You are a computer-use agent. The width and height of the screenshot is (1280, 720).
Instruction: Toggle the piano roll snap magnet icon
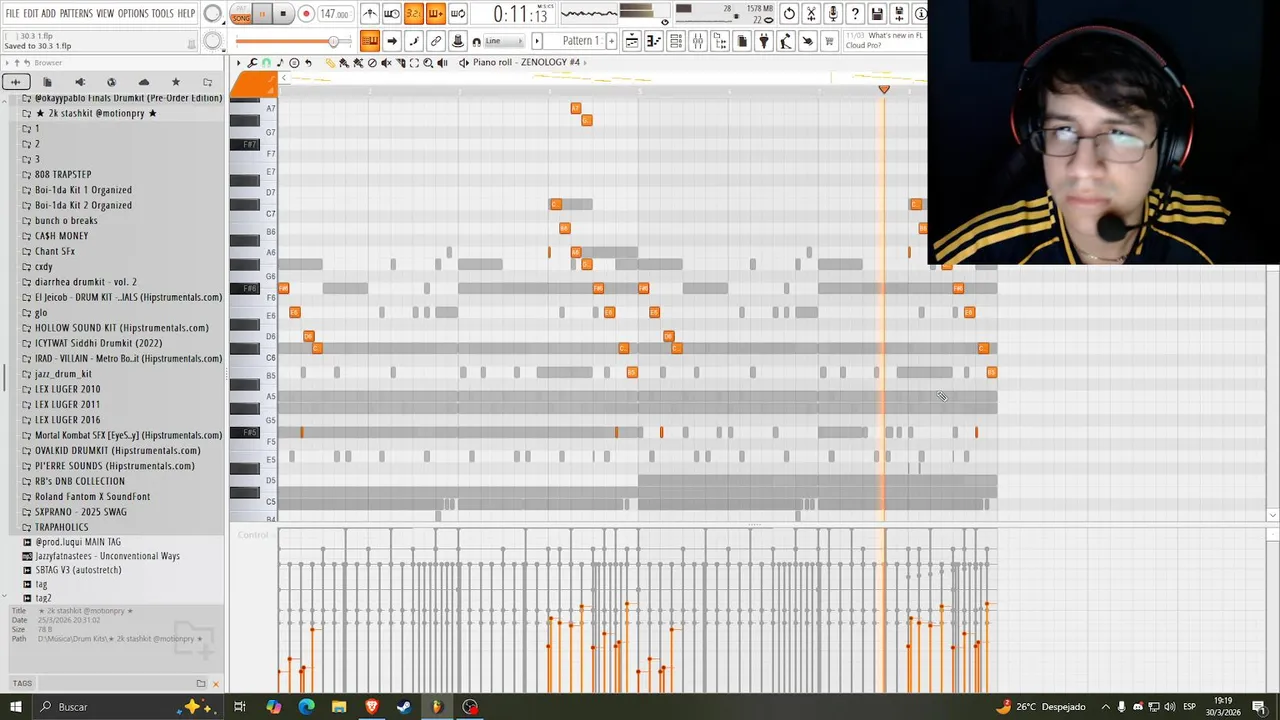click(x=266, y=63)
